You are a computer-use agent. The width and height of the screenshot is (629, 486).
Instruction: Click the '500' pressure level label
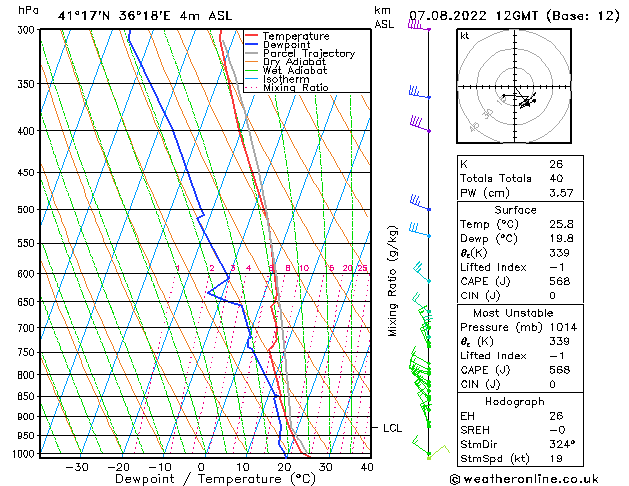point(28,210)
